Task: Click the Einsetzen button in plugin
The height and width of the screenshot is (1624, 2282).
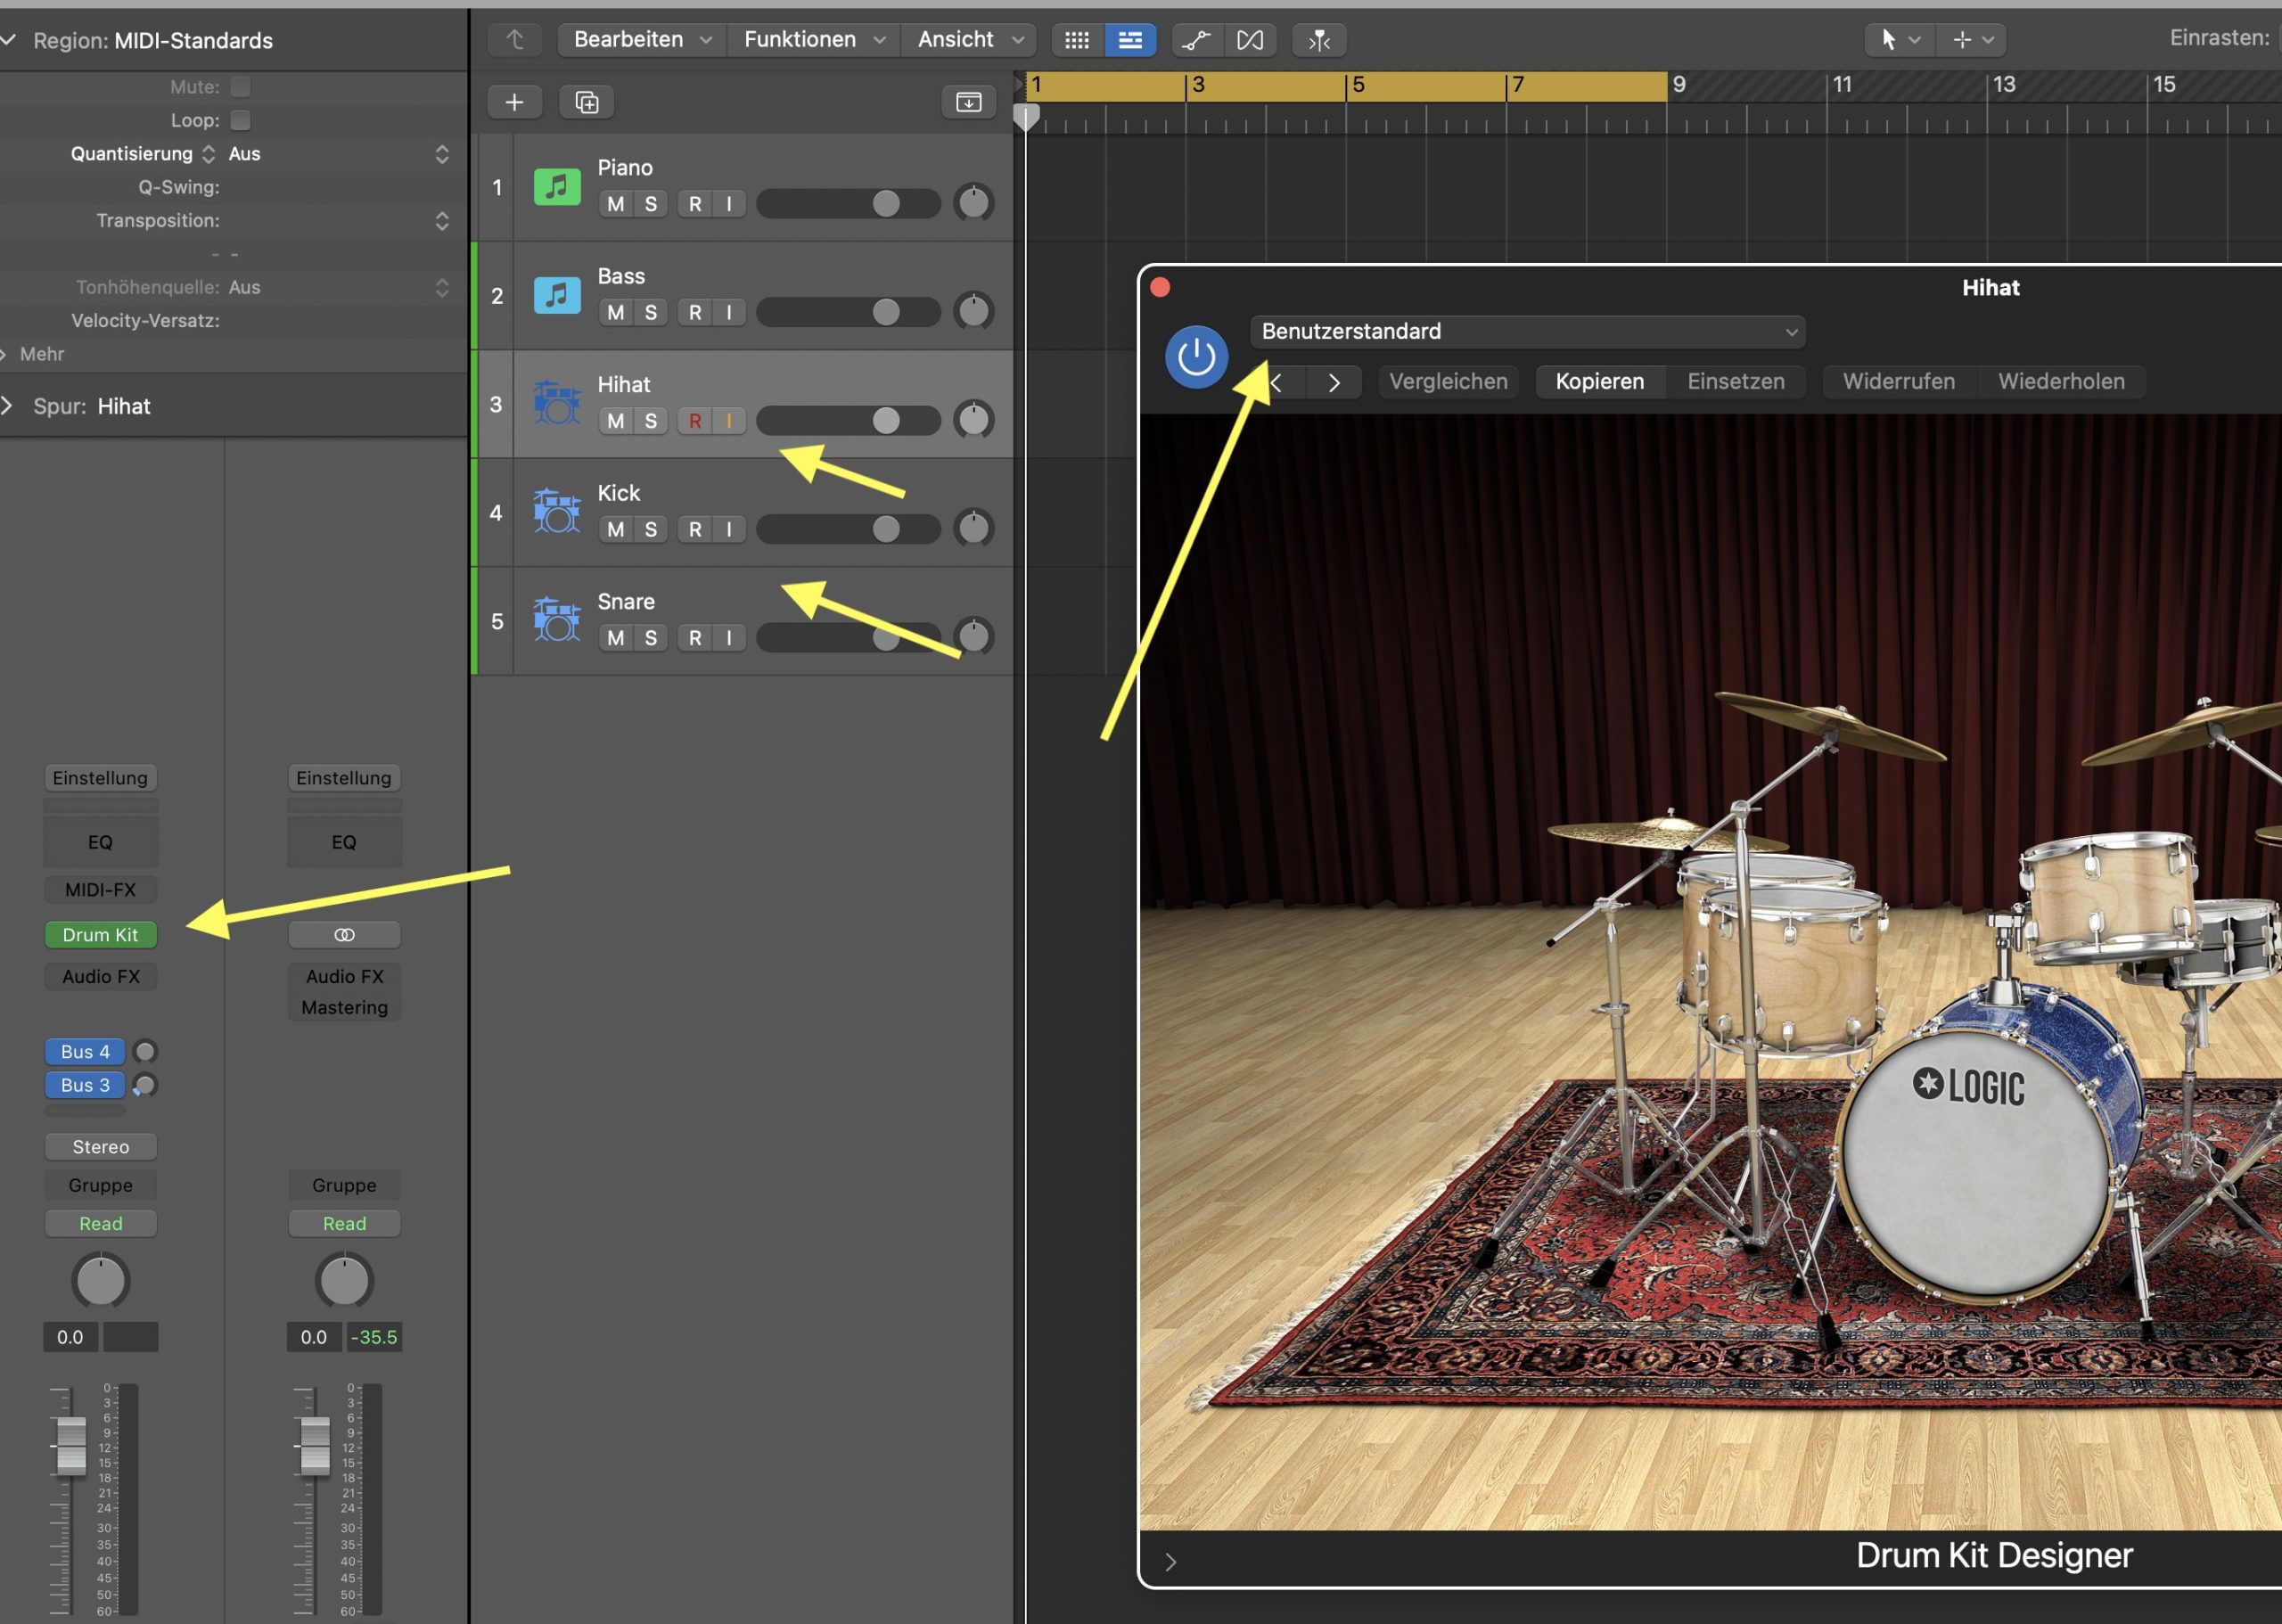Action: pyautogui.click(x=1735, y=382)
